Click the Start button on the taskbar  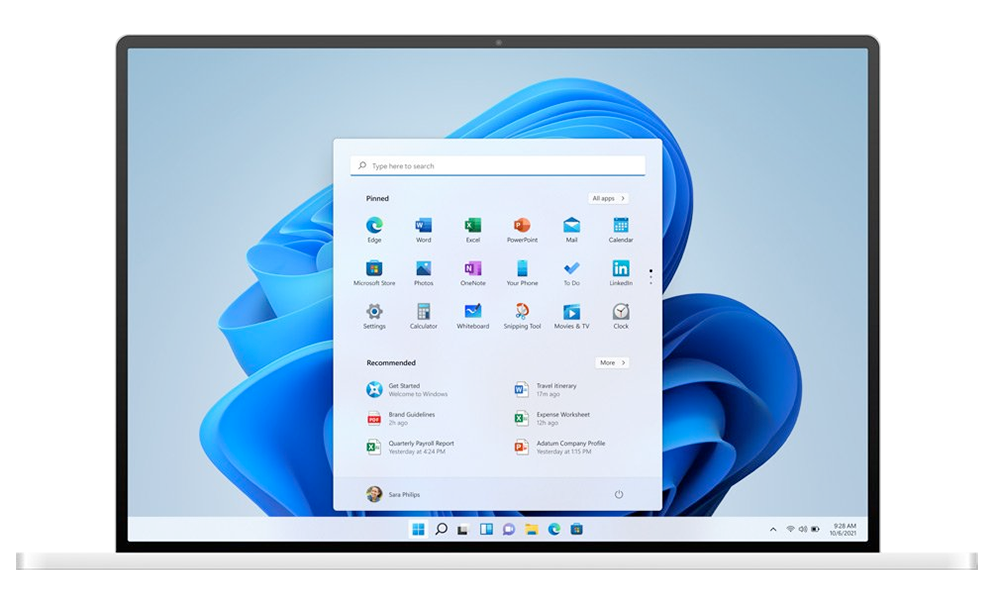pyautogui.click(x=418, y=529)
